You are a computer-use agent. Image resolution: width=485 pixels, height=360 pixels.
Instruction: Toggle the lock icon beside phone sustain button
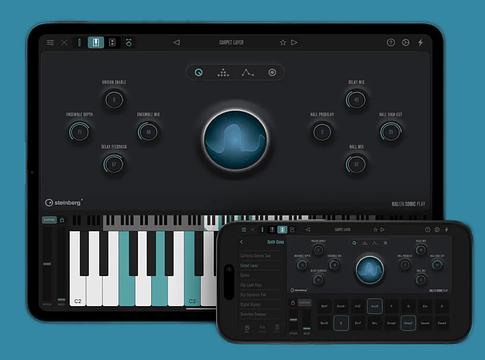point(293,303)
